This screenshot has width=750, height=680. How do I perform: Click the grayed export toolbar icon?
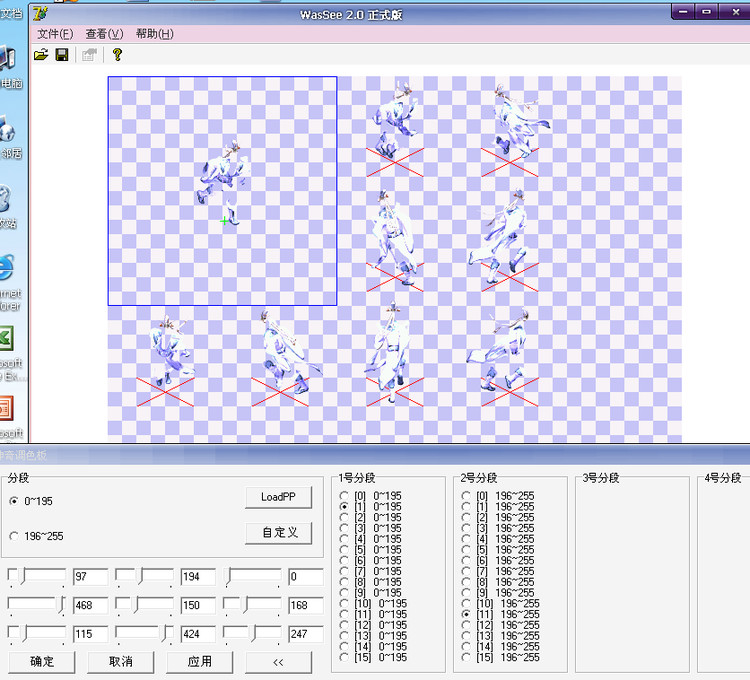click(89, 55)
